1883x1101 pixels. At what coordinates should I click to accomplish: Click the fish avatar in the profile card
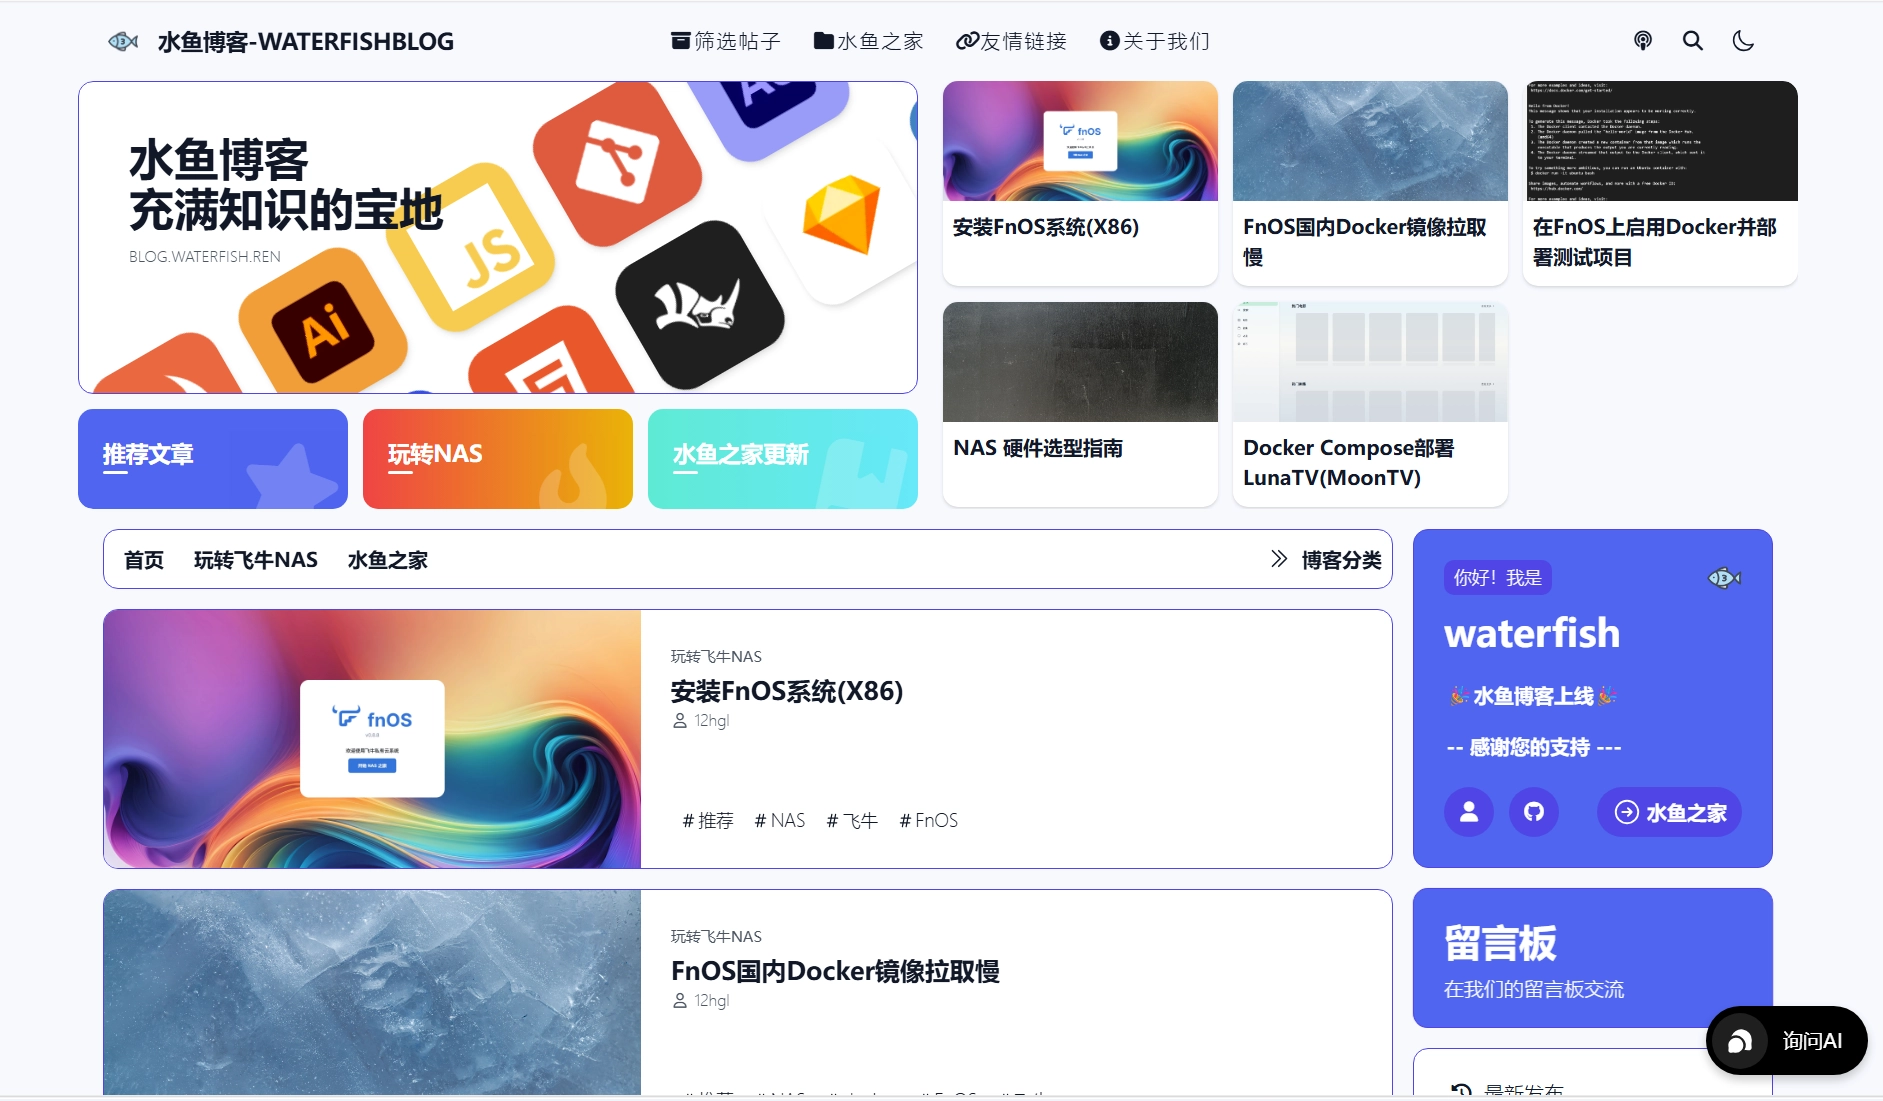(1724, 578)
